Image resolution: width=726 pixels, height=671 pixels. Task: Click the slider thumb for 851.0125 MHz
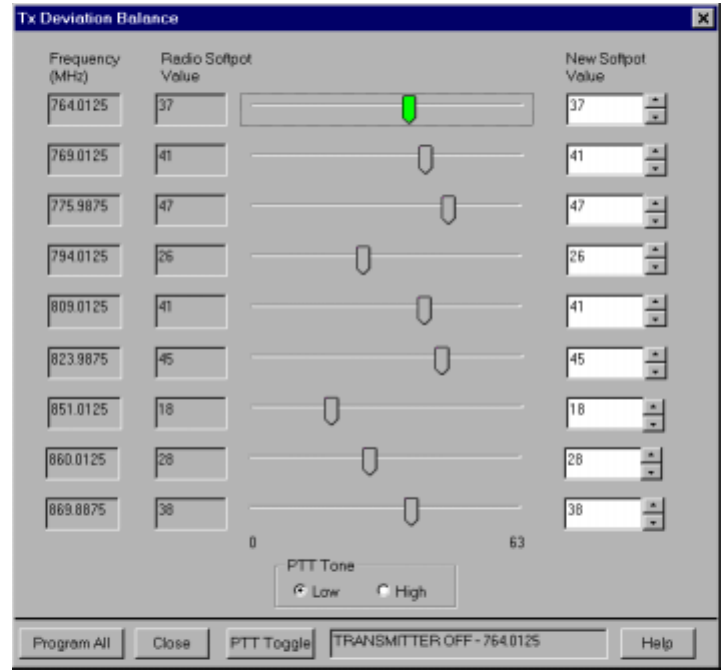(332, 411)
